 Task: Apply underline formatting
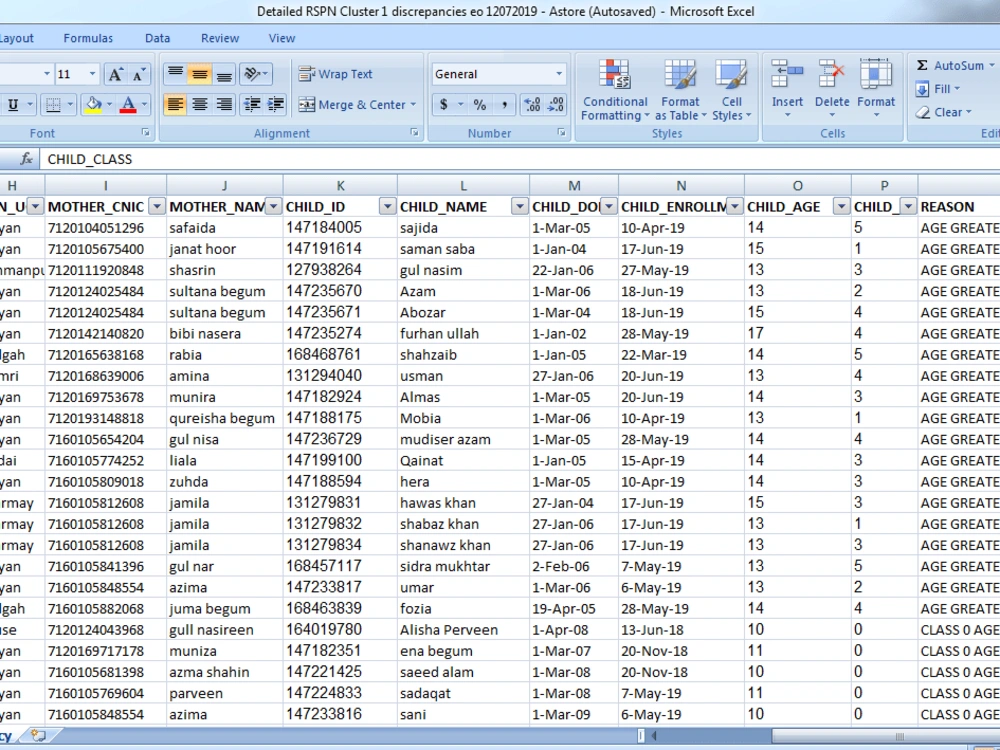pyautogui.click(x=13, y=105)
